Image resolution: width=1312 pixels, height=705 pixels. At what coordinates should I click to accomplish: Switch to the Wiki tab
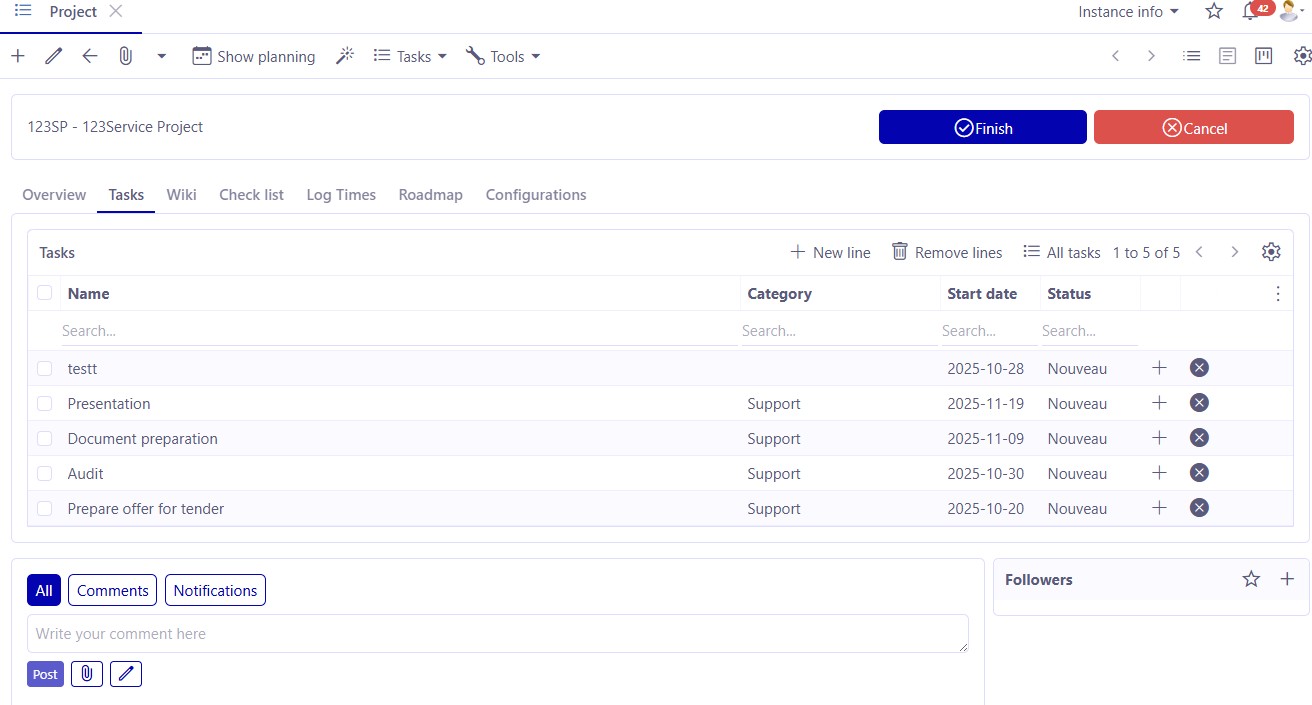click(x=181, y=194)
